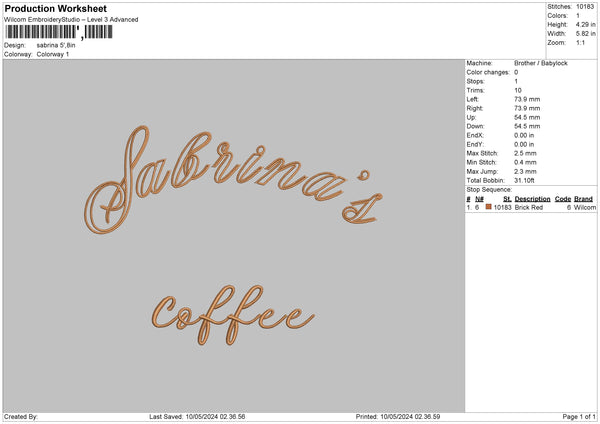
Task: Select the Brick Red stop sequence row
Action: pos(530,207)
